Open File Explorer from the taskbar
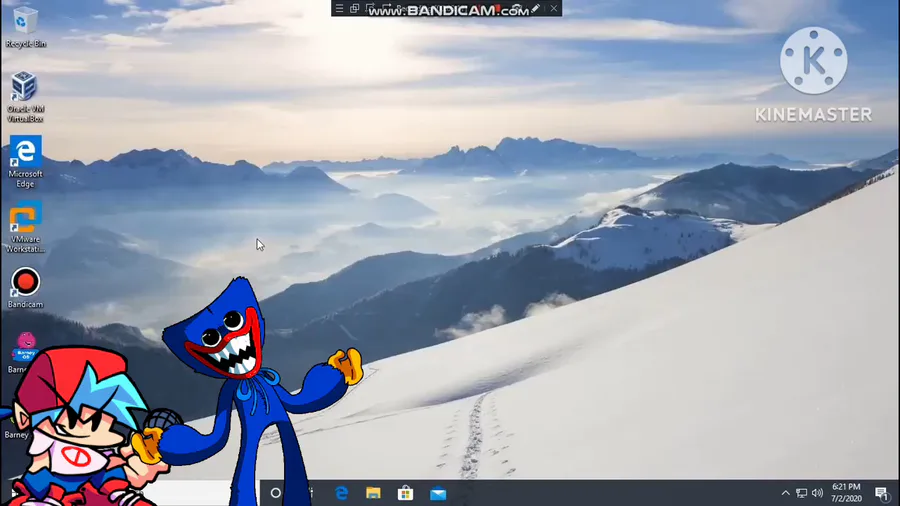Screen dimensions: 900x506 pyautogui.click(x=373, y=493)
